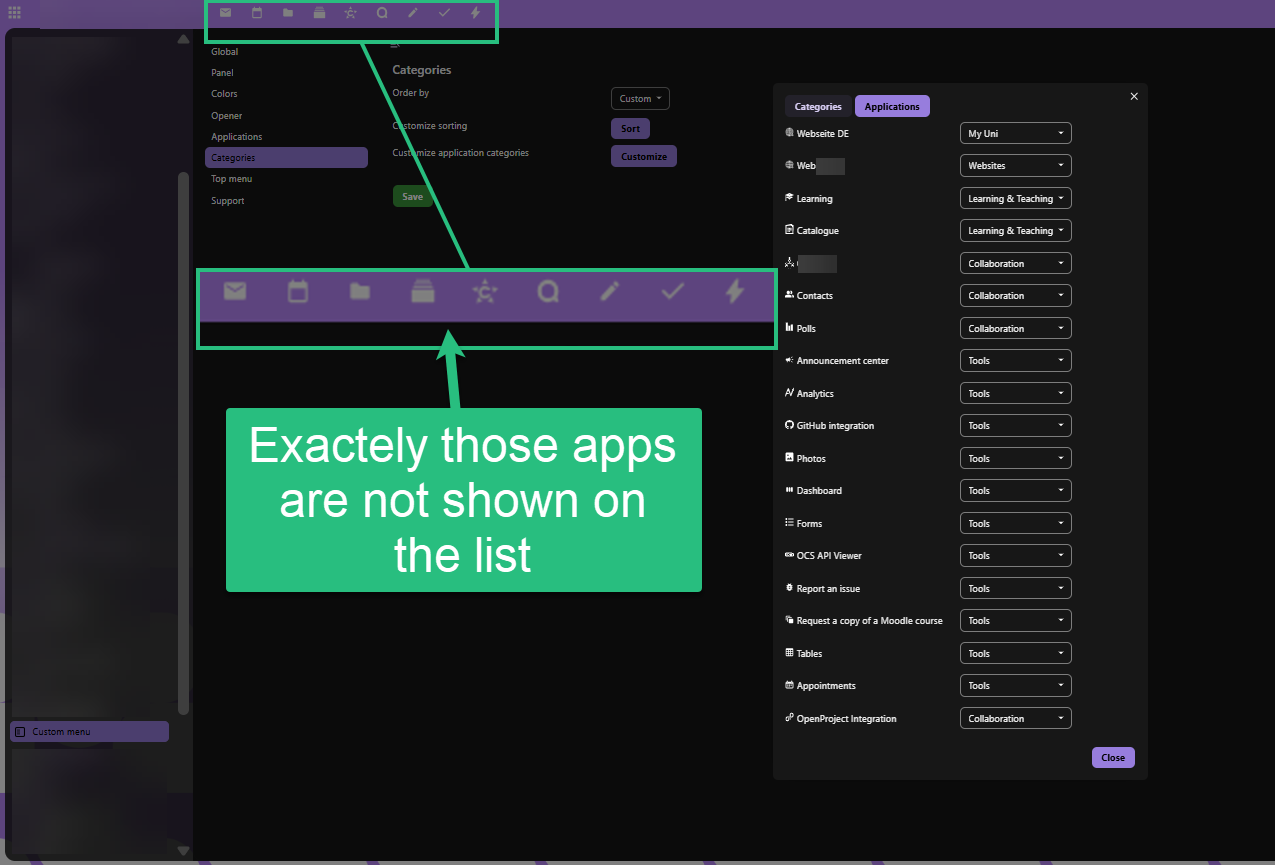Switch to the Categories tab in the dialog

point(817,107)
